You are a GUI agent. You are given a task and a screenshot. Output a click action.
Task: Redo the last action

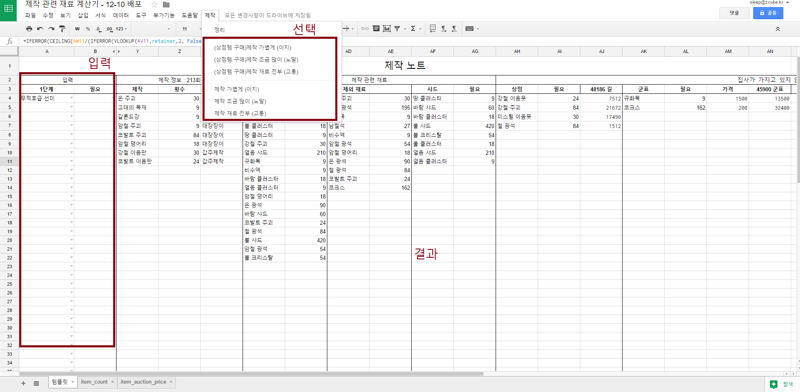pyautogui.click(x=51, y=29)
